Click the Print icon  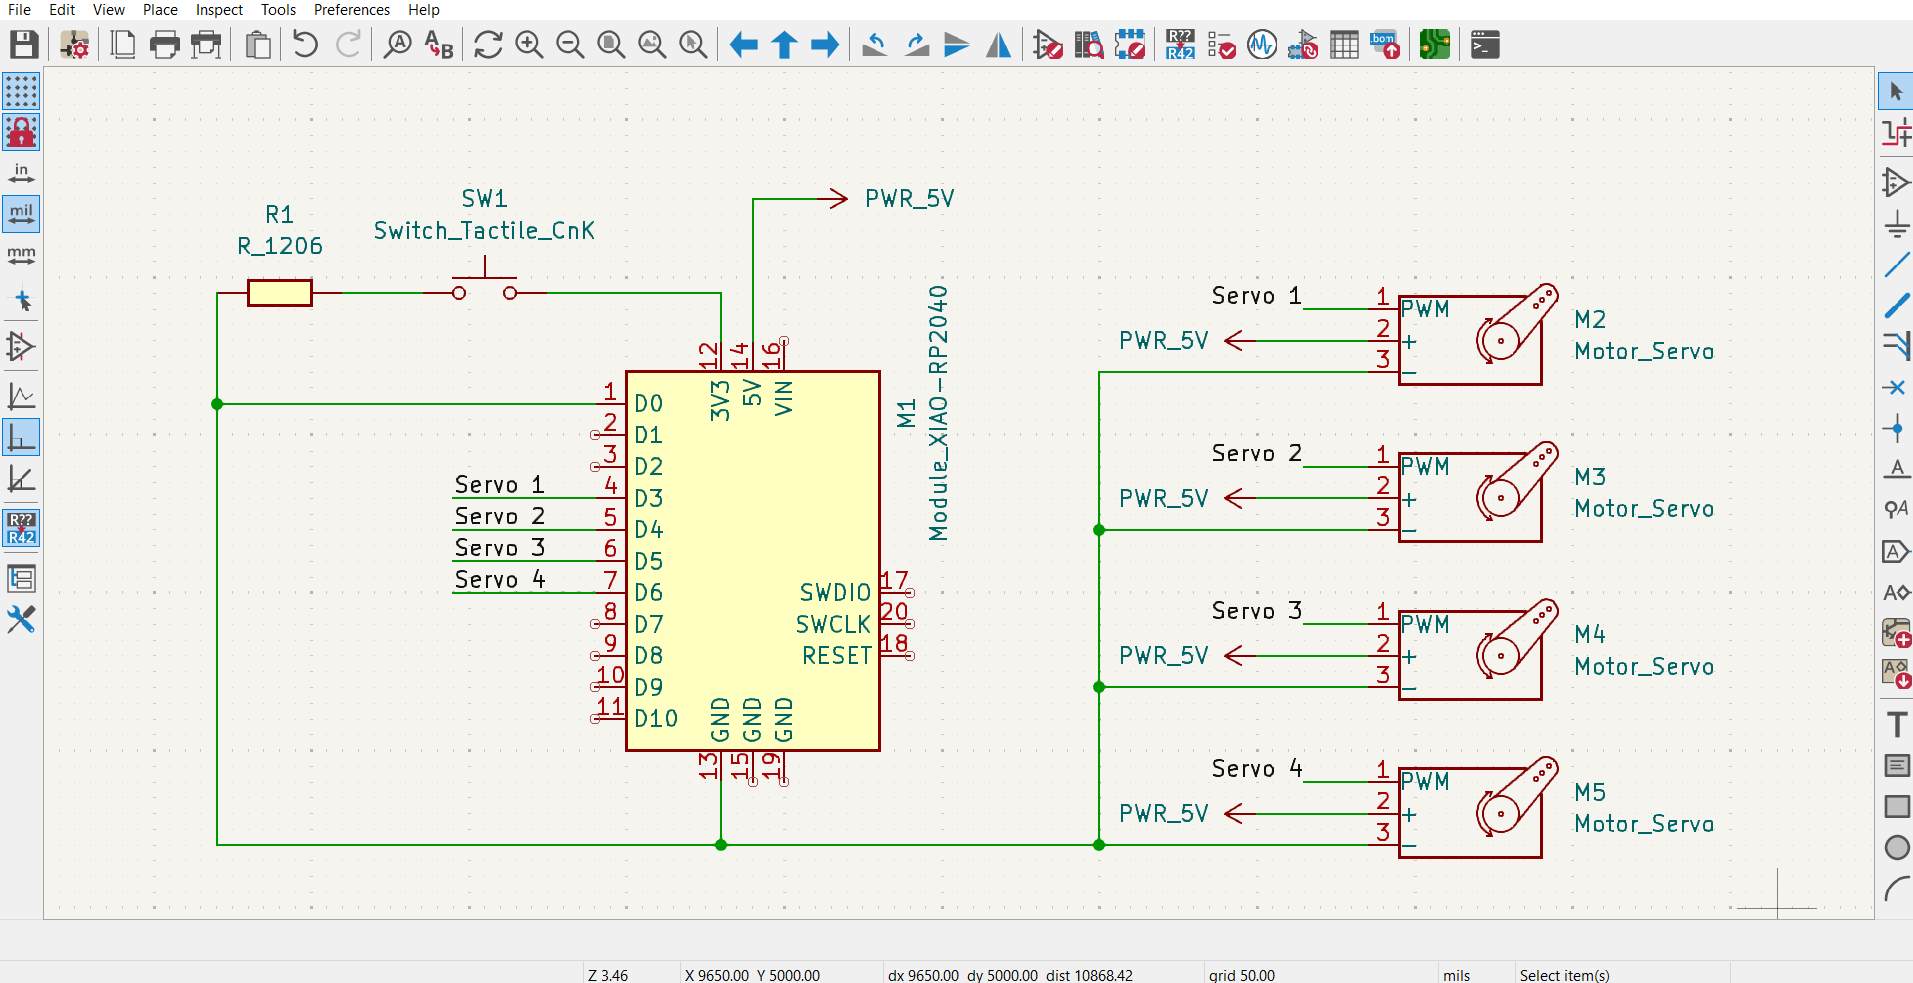click(165, 45)
